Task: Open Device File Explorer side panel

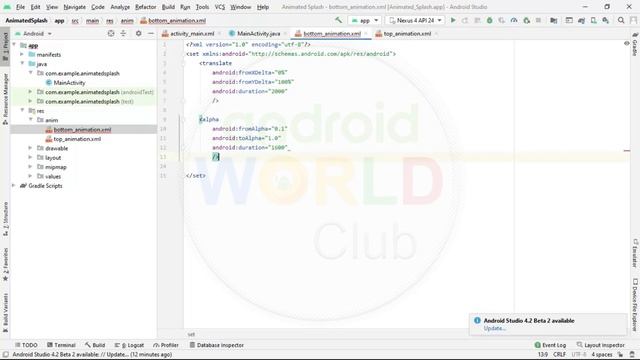Action: (635, 304)
